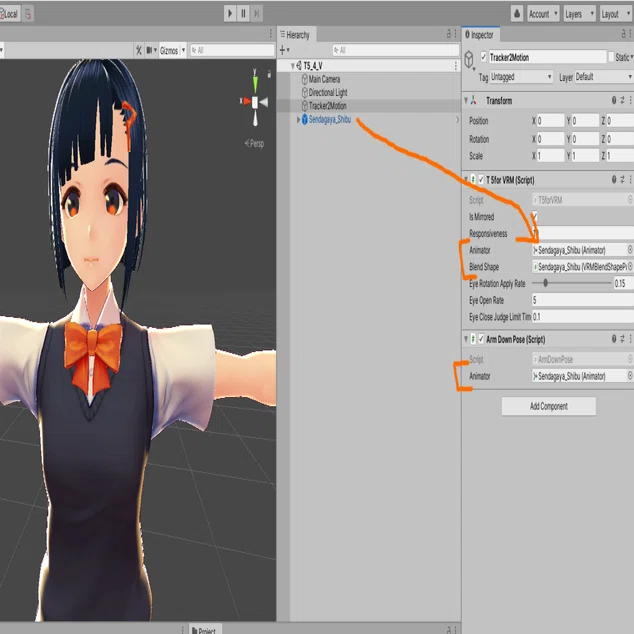Screen dimensions: 634x634
Task: Open the Layer Default dropdown
Action: coord(604,76)
